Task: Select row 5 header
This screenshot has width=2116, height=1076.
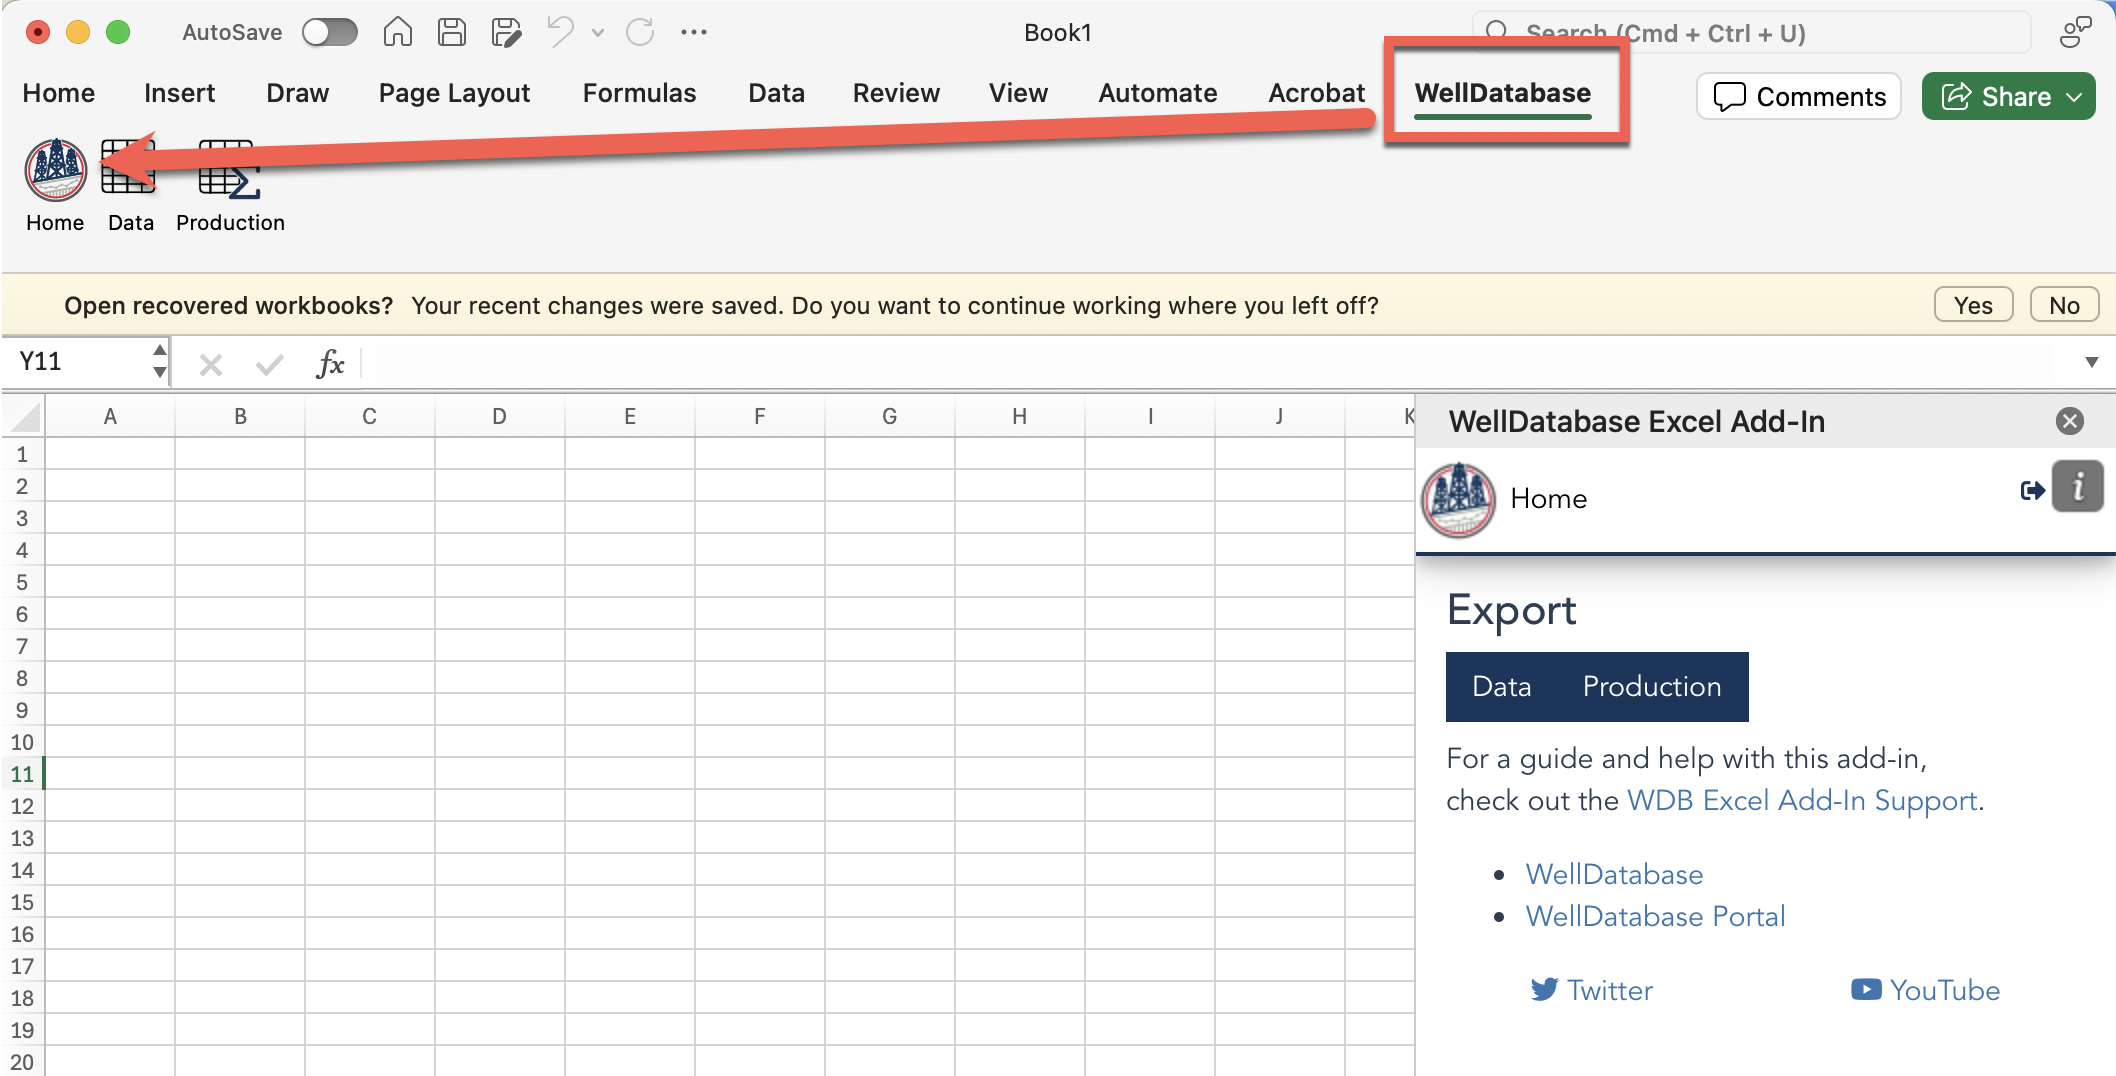Action: click(x=22, y=582)
